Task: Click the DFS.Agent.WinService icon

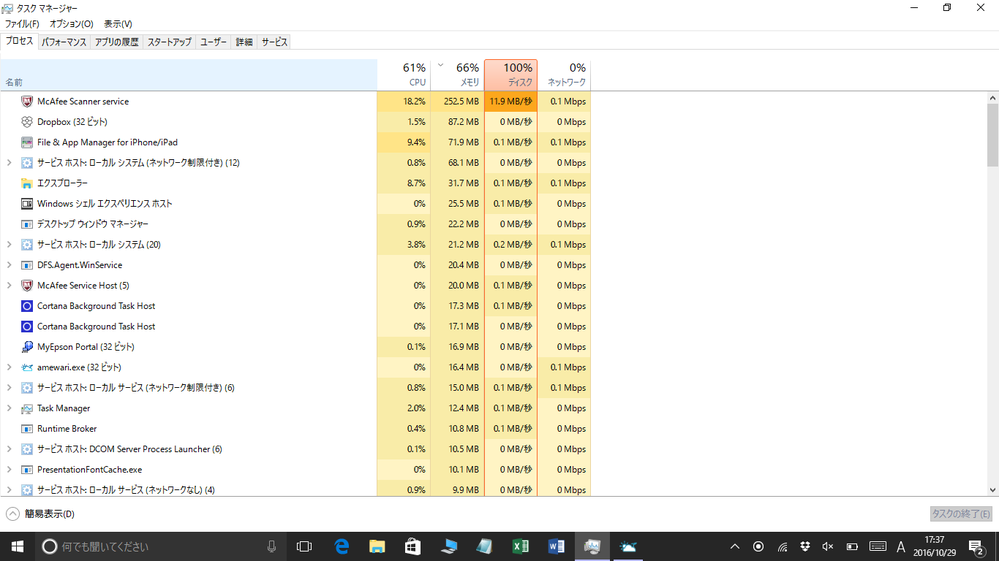Action: tap(27, 265)
